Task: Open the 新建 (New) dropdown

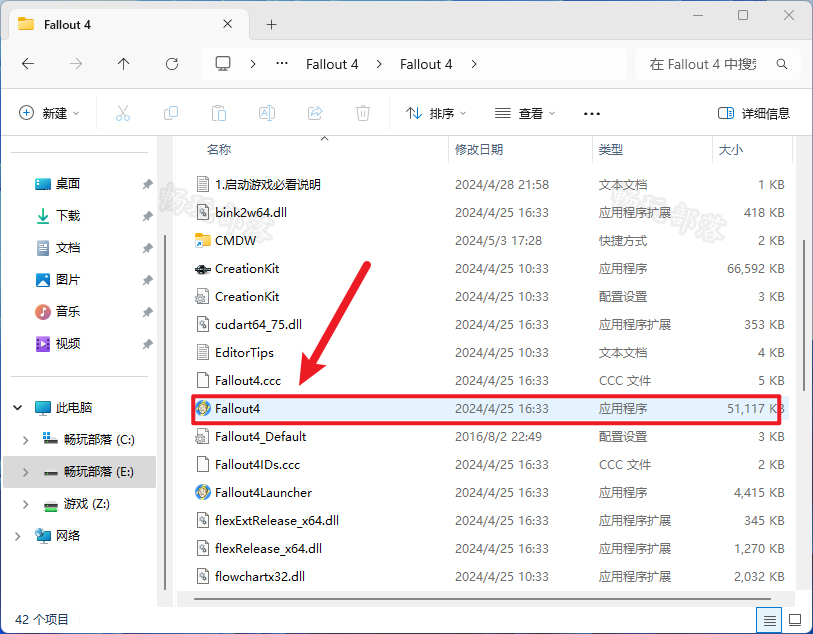Action: (49, 113)
